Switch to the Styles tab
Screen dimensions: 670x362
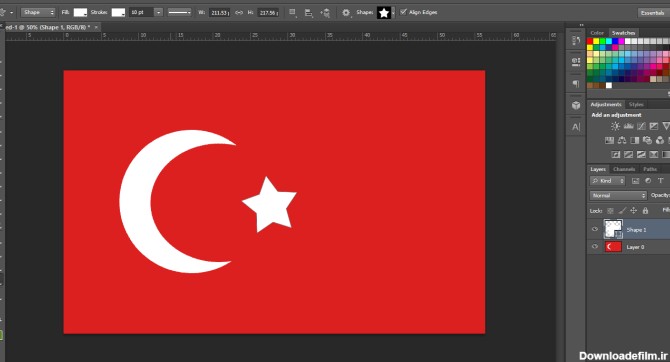coord(636,105)
